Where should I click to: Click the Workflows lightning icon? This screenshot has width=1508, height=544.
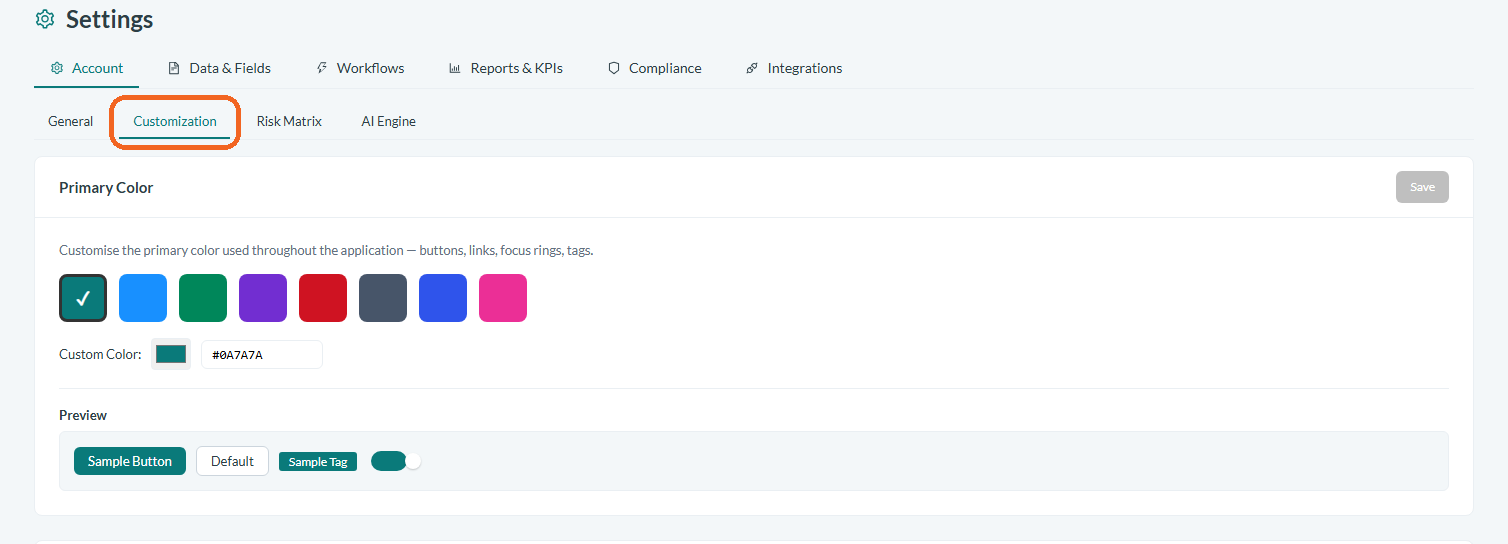pyautogui.click(x=322, y=68)
